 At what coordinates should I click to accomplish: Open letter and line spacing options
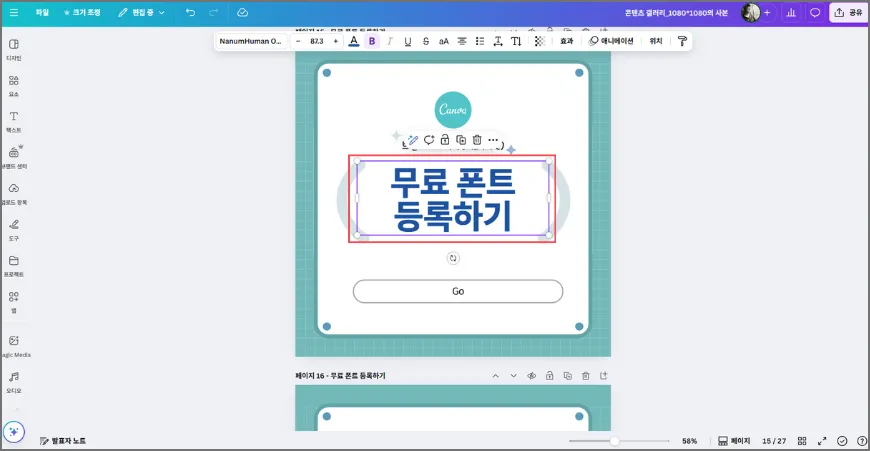coord(498,41)
